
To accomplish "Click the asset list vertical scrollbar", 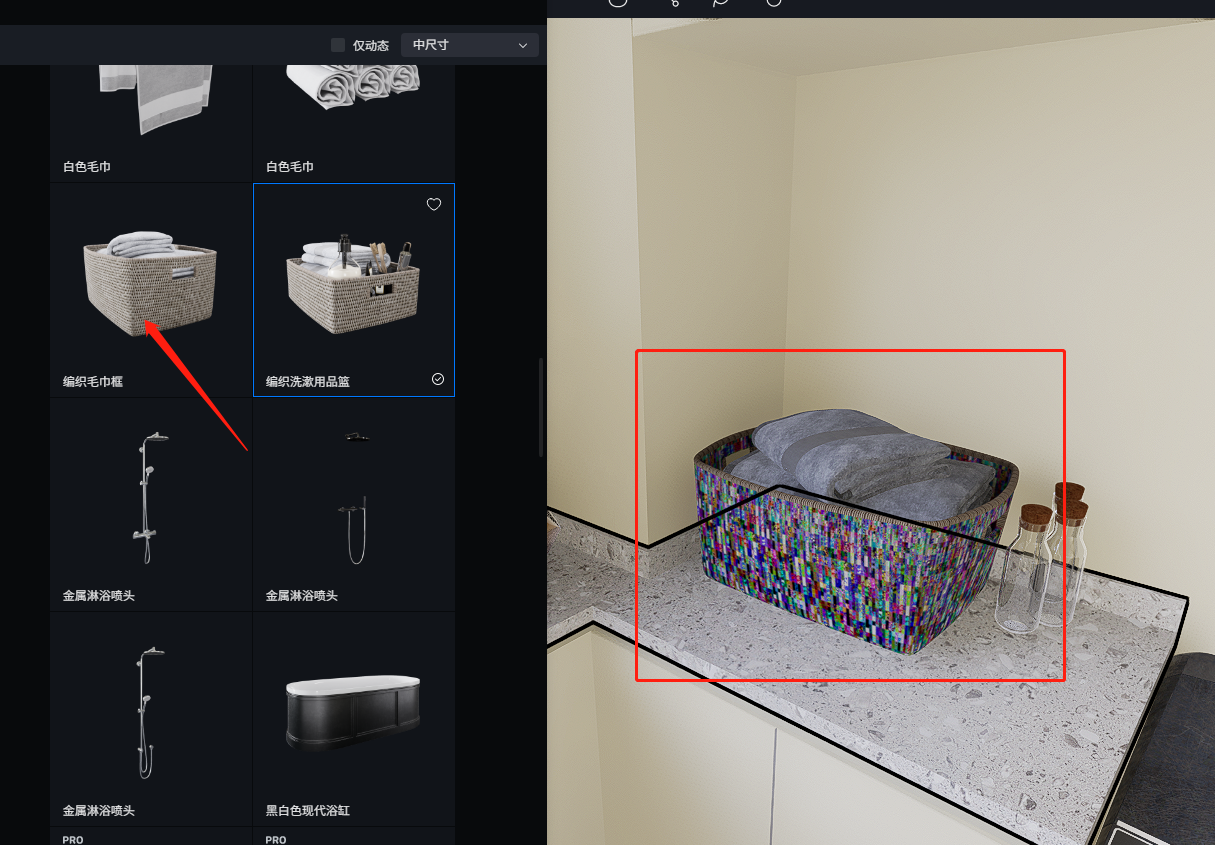I will click(x=542, y=406).
